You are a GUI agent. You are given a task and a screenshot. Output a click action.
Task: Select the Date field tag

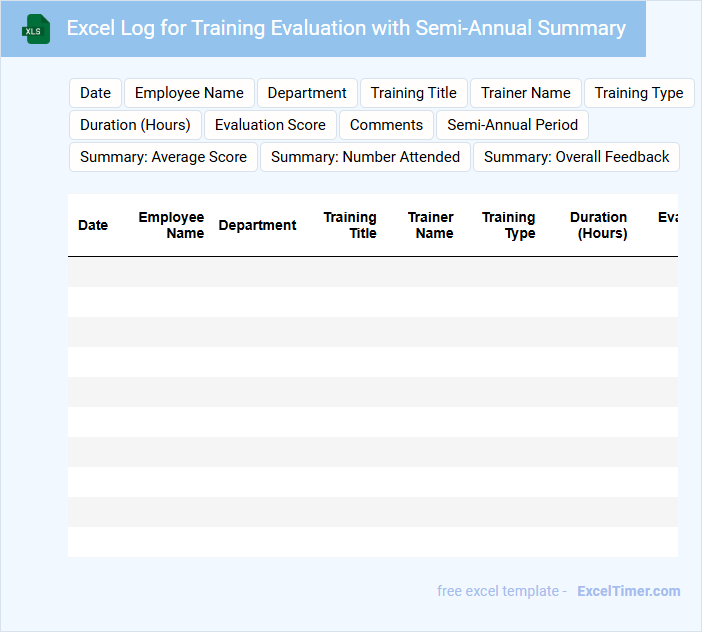[95, 93]
